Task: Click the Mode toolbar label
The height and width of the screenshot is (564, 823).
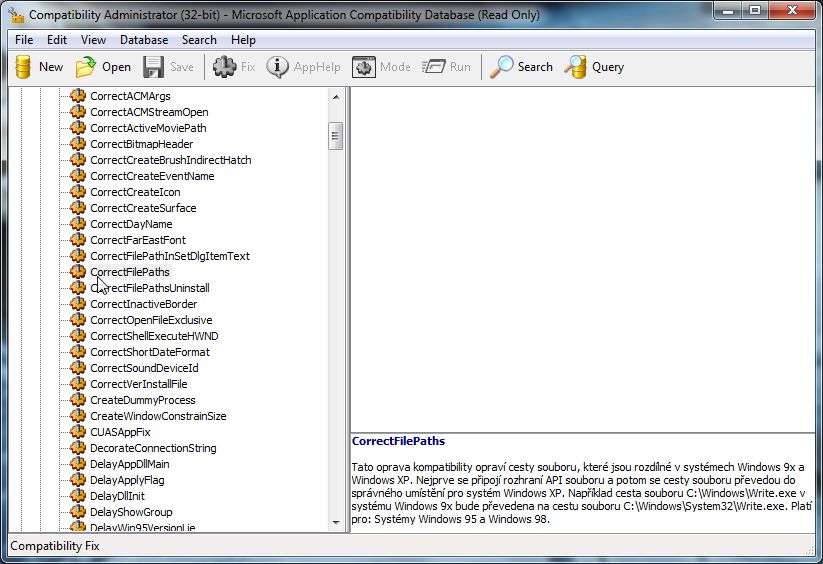Action: (x=395, y=67)
